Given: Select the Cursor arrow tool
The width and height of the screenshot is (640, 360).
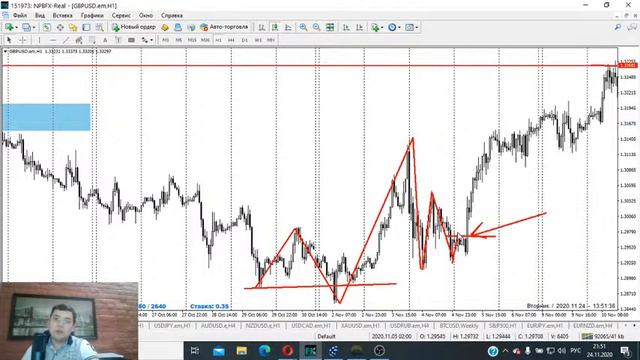Looking at the screenshot, I should click(x=9, y=40).
